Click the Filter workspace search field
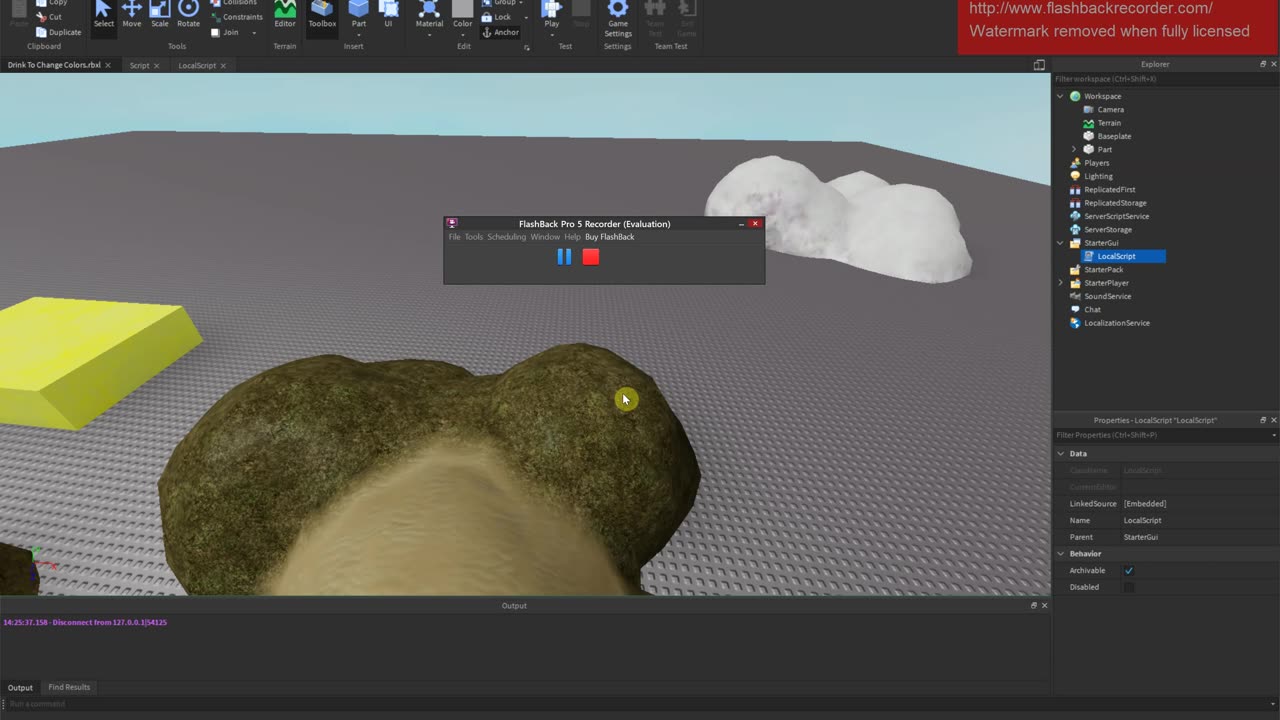 [x=1165, y=79]
